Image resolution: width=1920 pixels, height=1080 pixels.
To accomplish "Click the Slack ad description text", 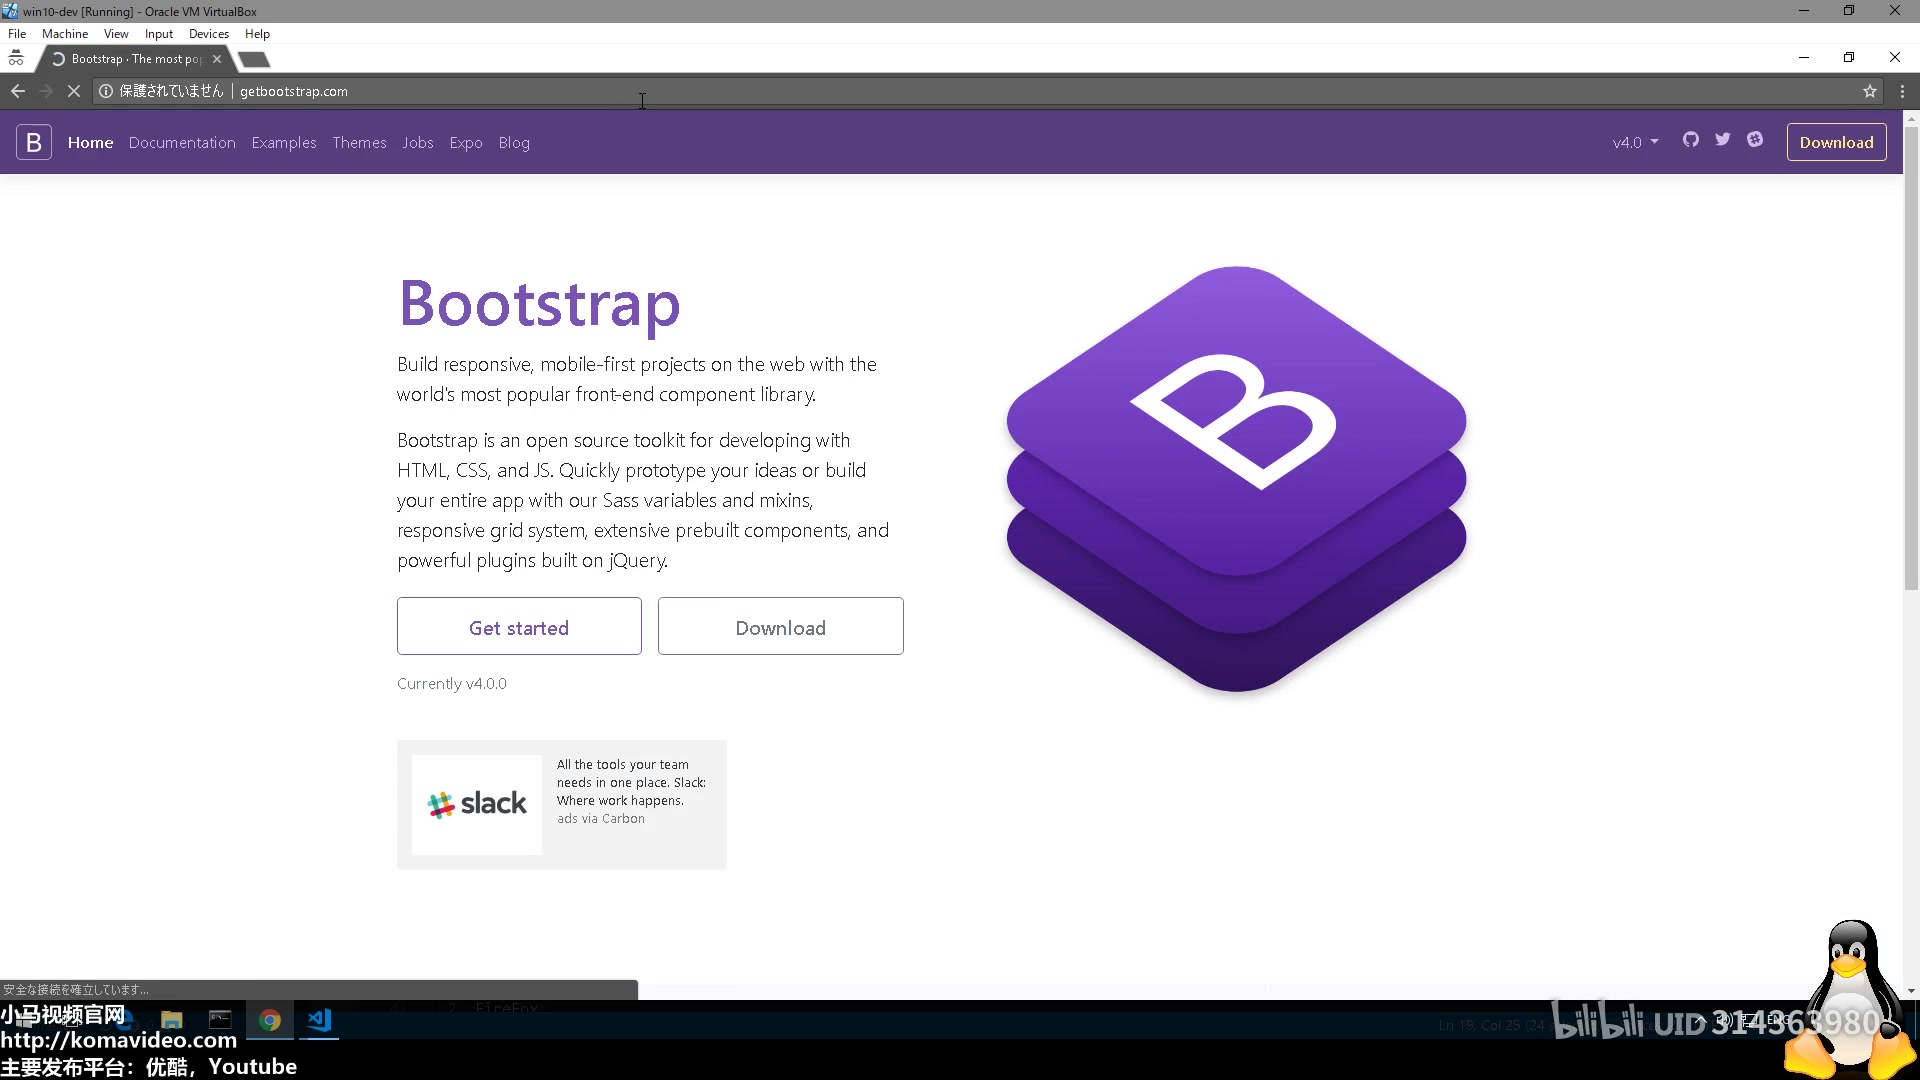I will [x=631, y=782].
